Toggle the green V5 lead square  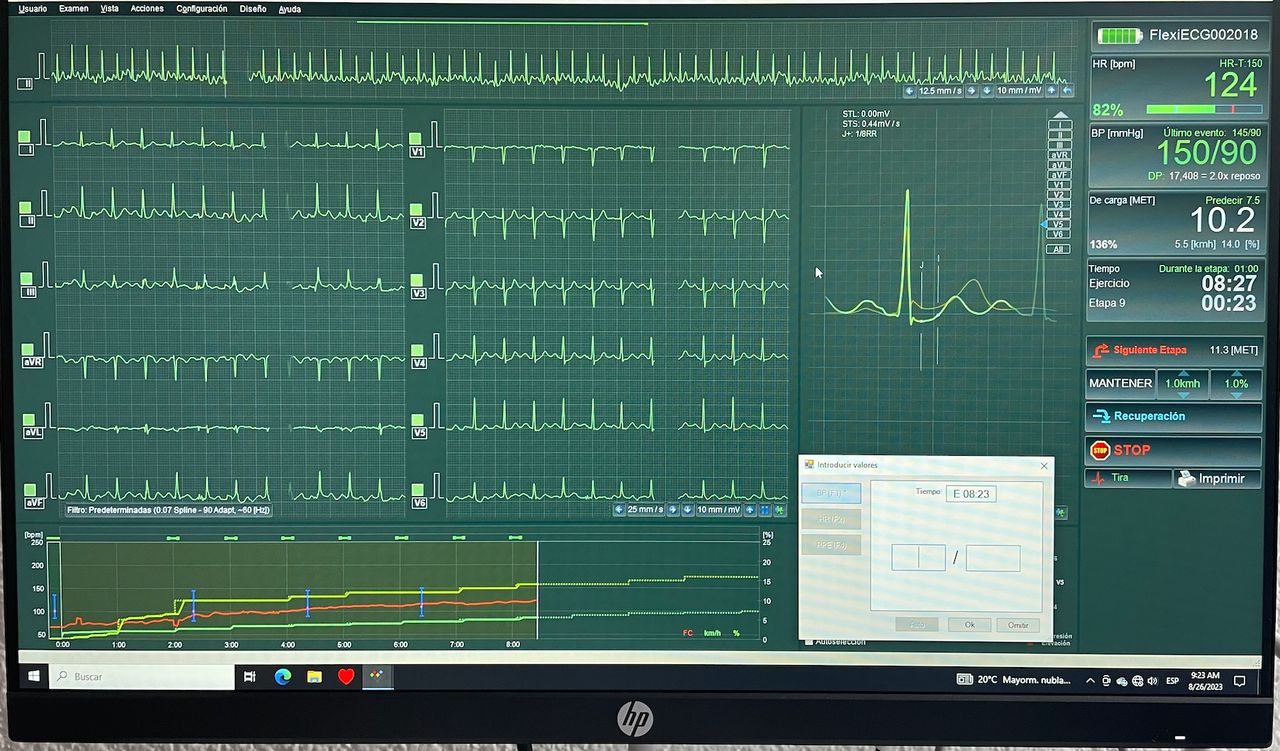pyautogui.click(x=416, y=419)
